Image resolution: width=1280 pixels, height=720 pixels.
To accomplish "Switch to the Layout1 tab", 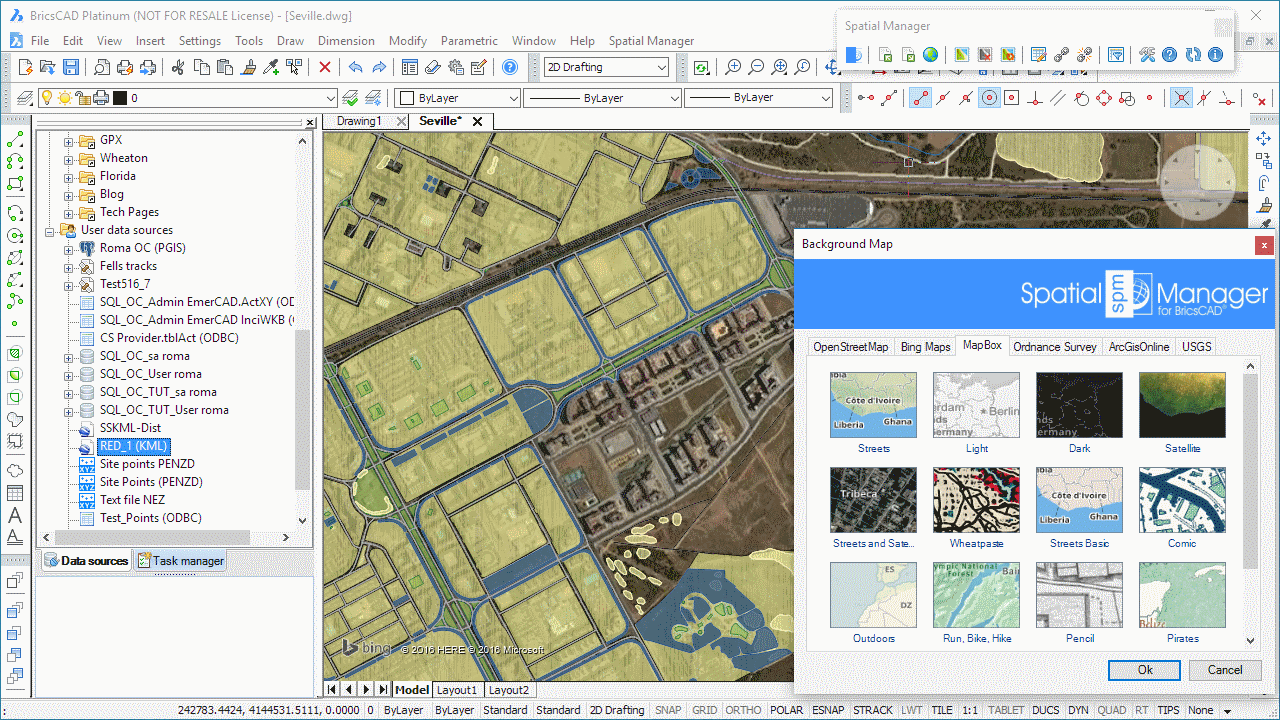I will [457, 690].
